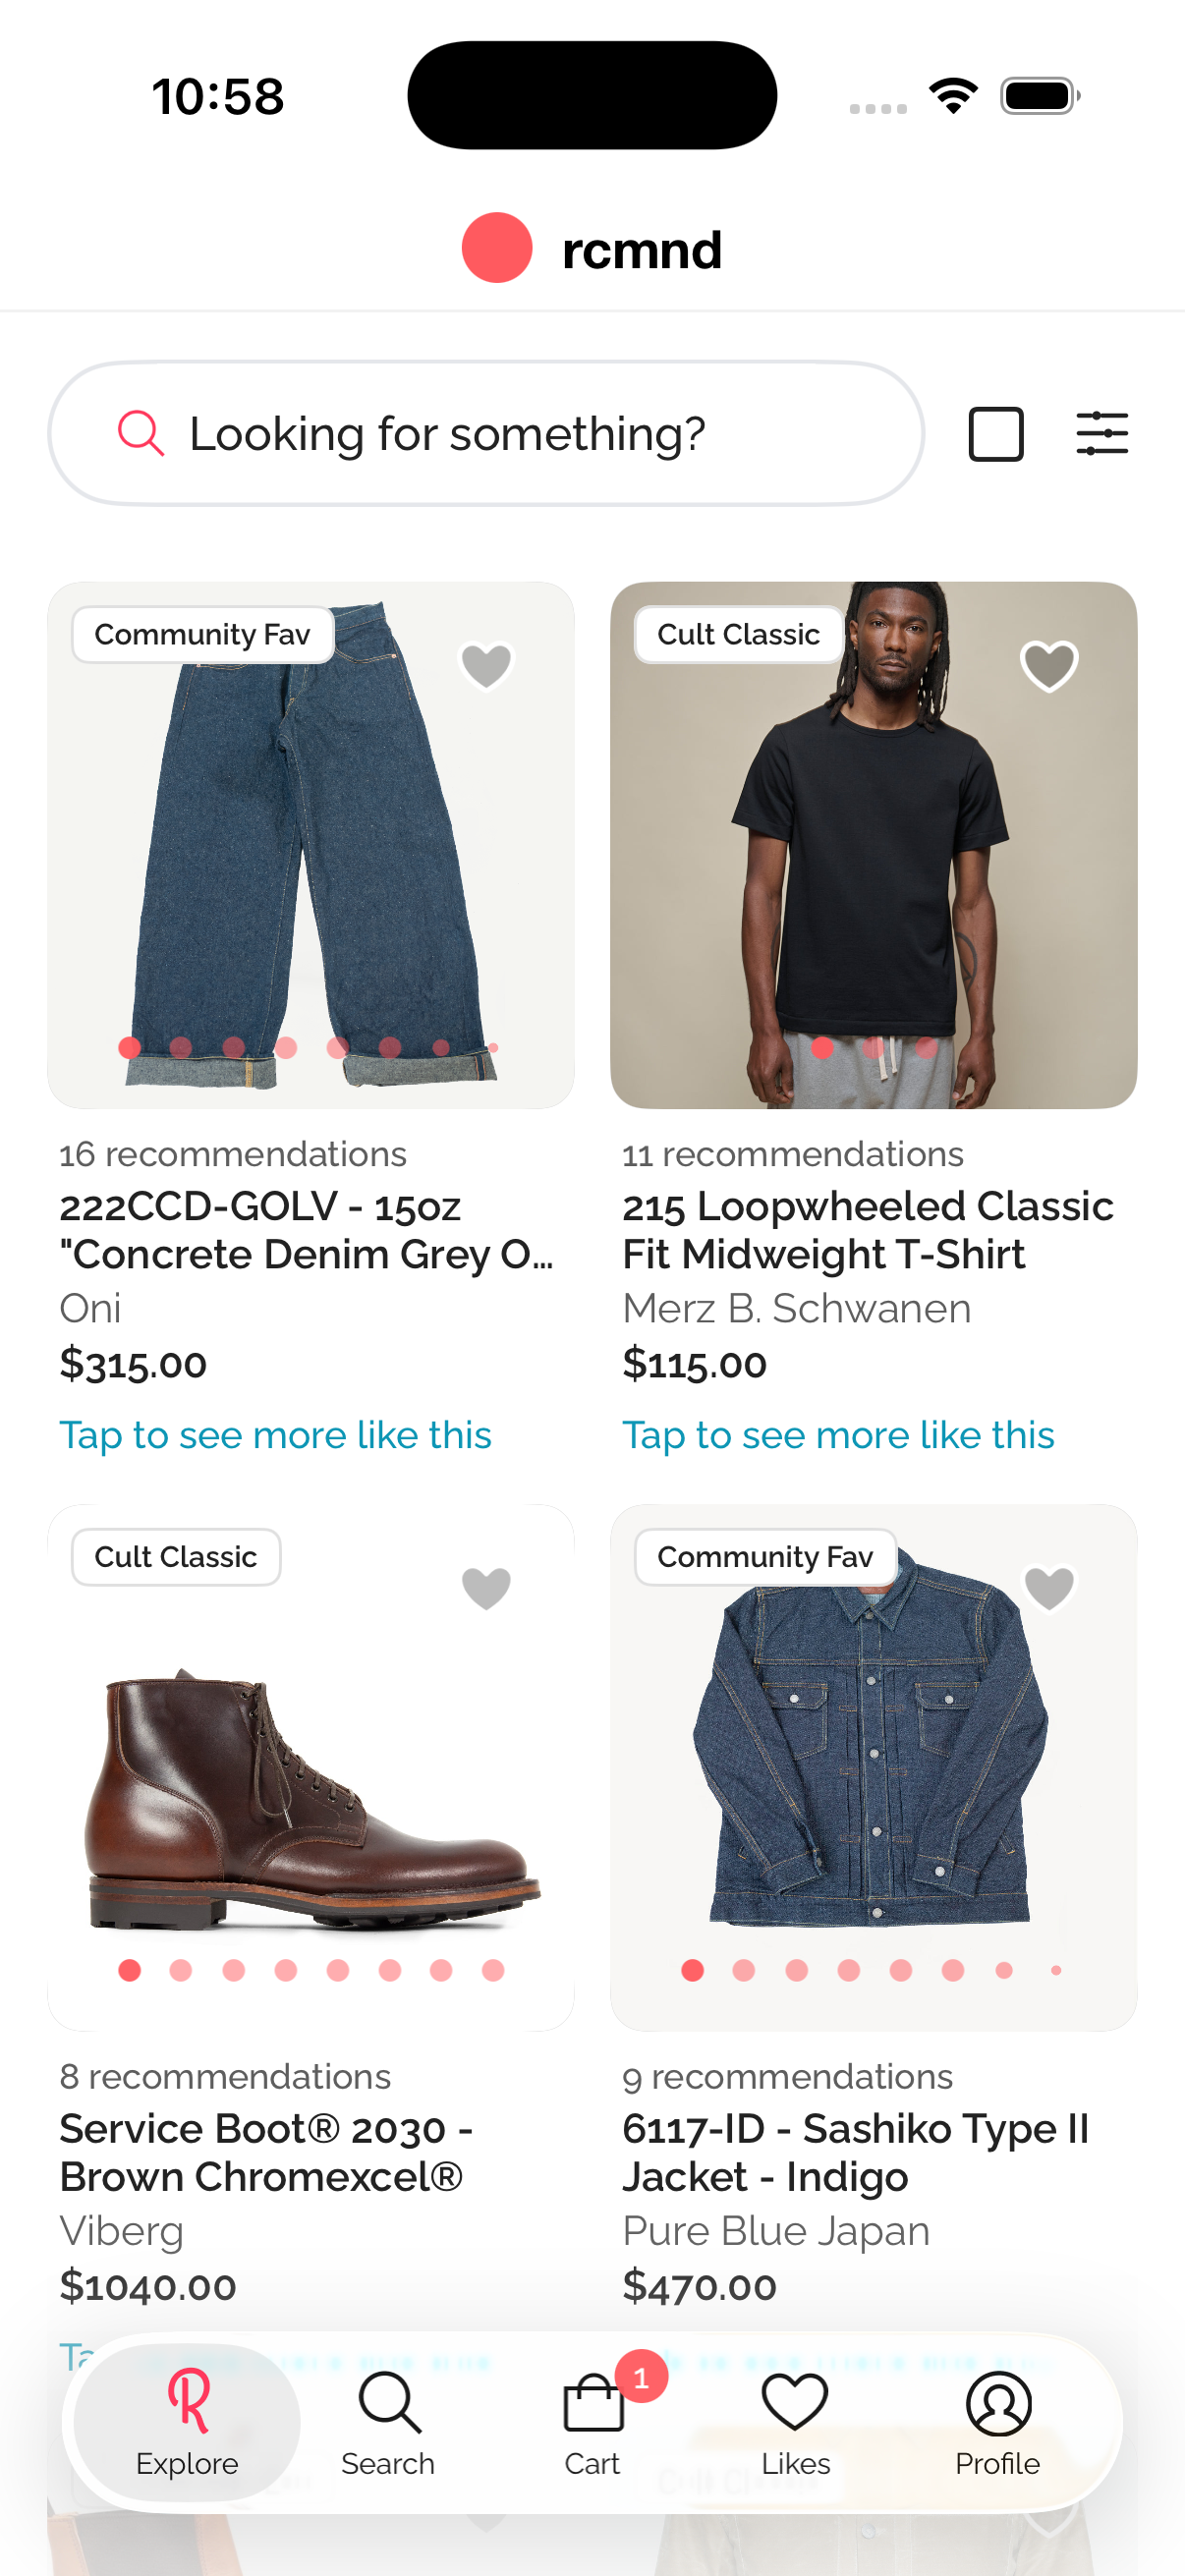Image resolution: width=1185 pixels, height=2576 pixels.
Task: Tap the rcmnd logo at the top
Action: coord(592,249)
